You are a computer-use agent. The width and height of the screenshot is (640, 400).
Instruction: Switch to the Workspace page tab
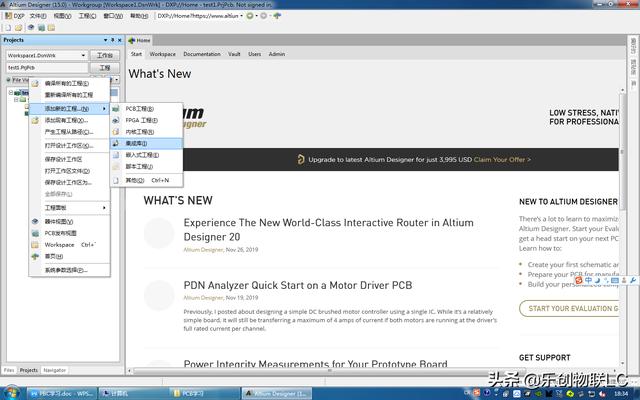pyautogui.click(x=162, y=54)
